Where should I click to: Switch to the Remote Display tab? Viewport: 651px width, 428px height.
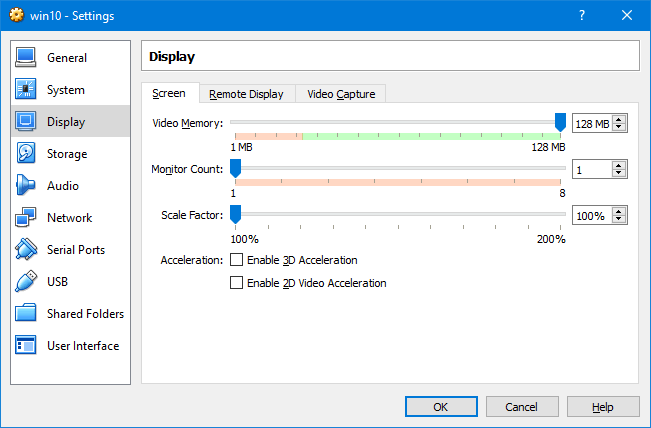247,94
